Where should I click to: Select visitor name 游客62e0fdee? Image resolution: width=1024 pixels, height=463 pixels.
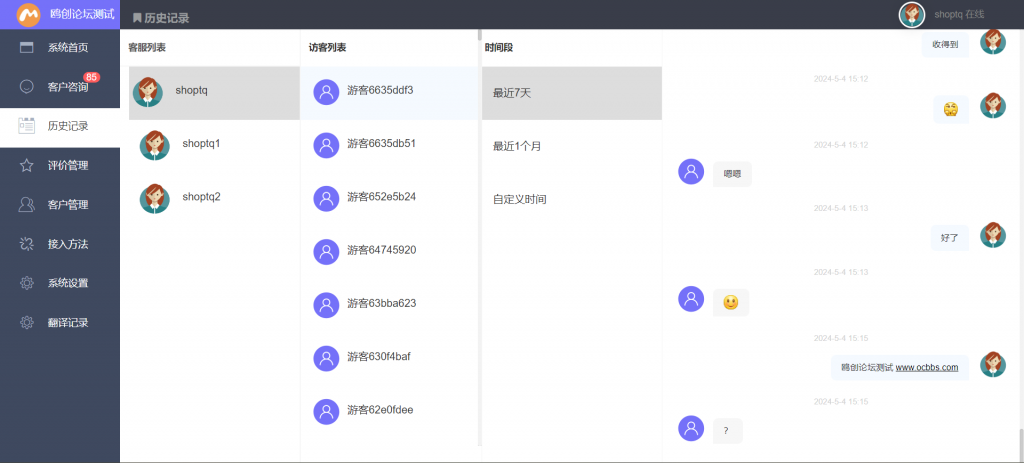click(380, 410)
